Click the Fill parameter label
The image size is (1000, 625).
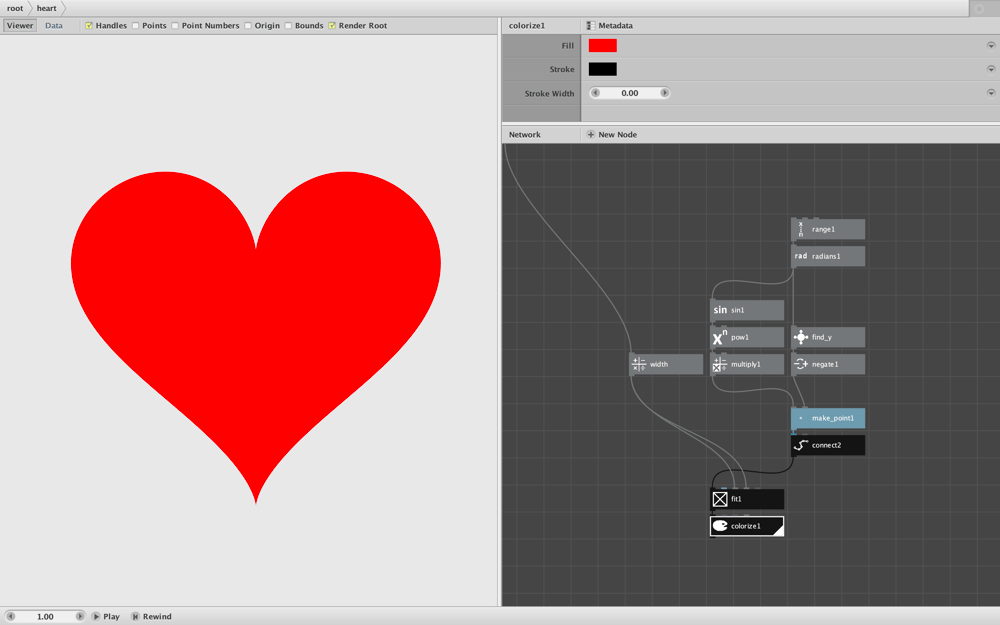click(x=568, y=45)
